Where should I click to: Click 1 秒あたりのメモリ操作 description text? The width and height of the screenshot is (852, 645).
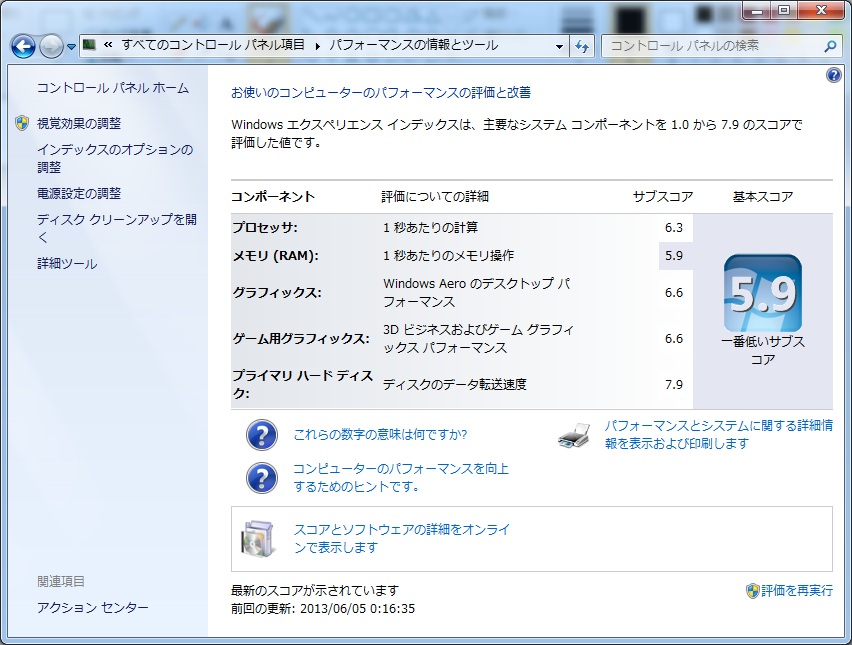(x=448, y=255)
